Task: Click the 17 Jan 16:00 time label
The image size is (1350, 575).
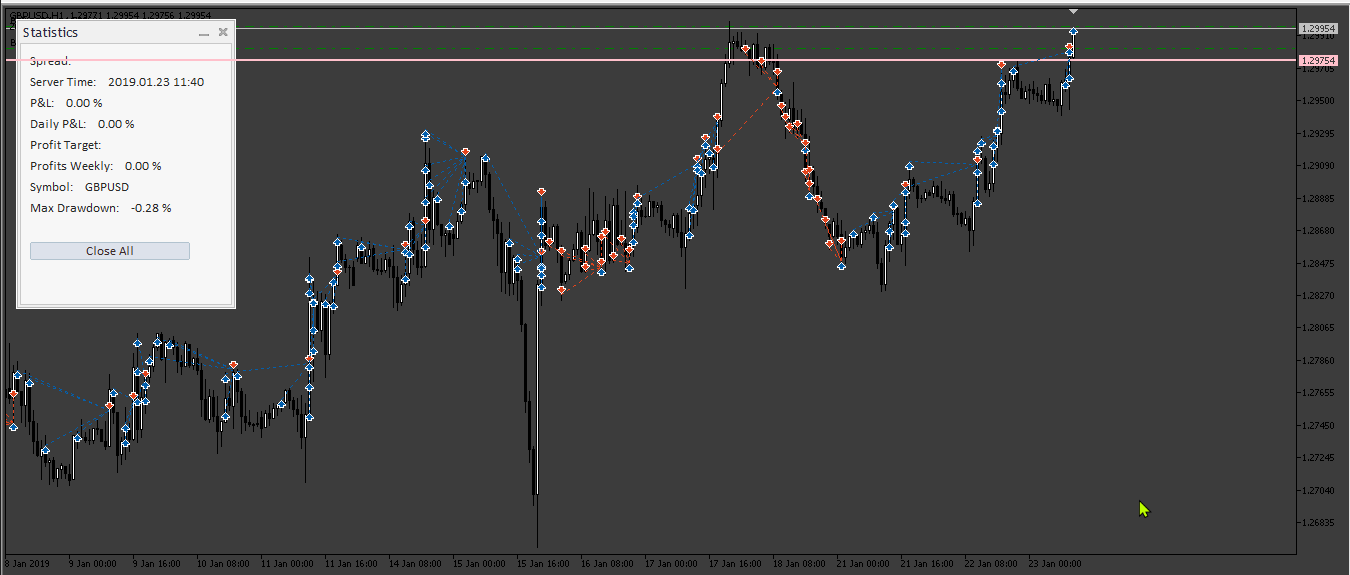Action: (x=736, y=564)
